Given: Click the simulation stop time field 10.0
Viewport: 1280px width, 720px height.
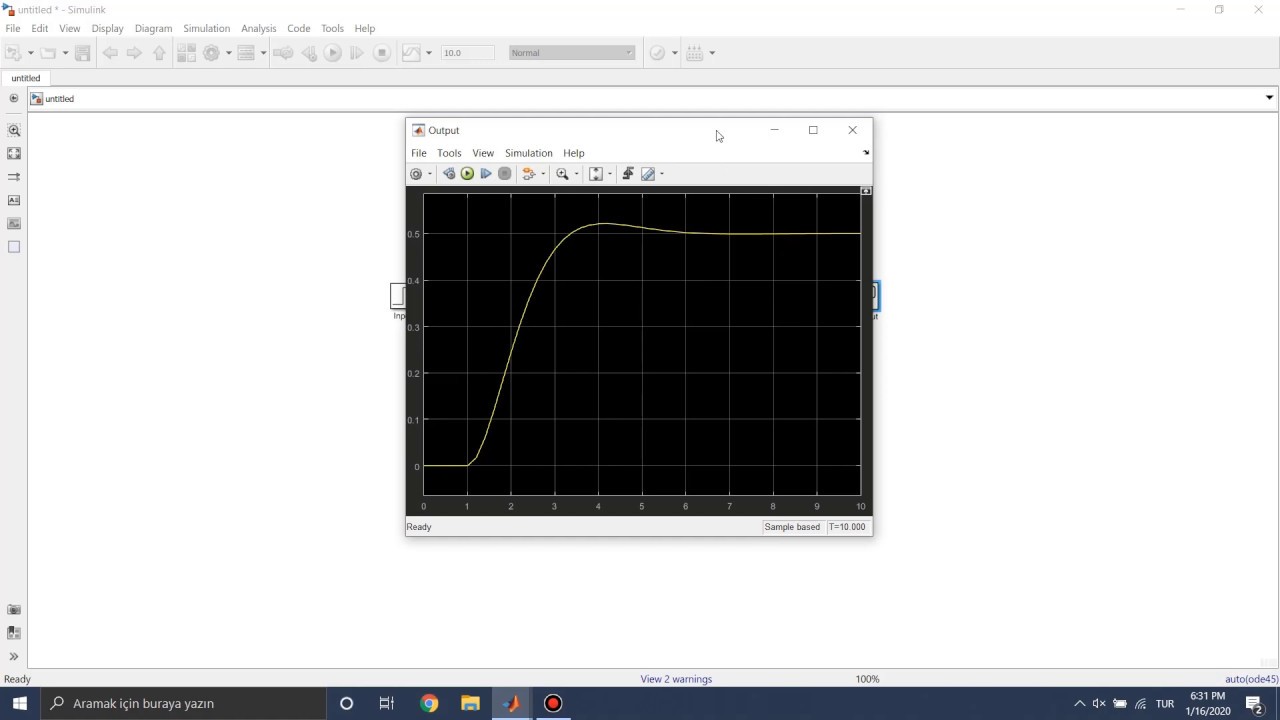Looking at the screenshot, I should pos(467,53).
